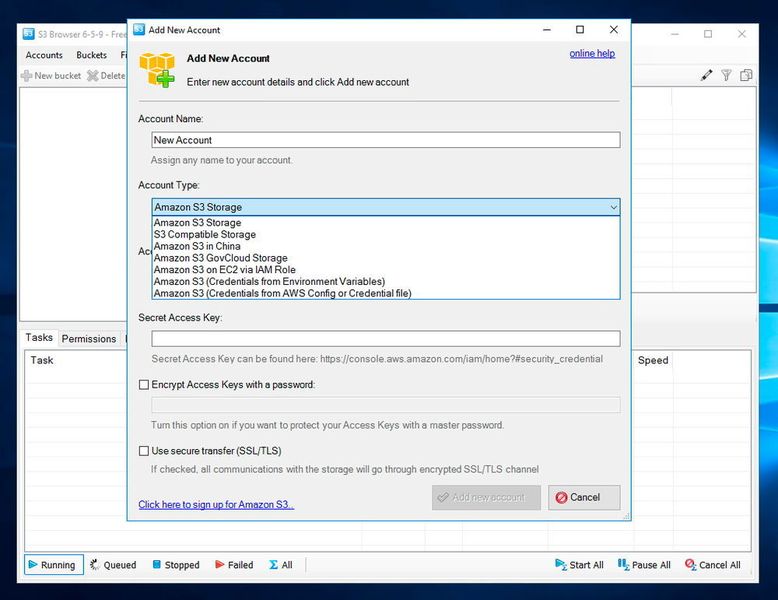Select Credentials from AWS Config or Credential file
The height and width of the screenshot is (600, 778).
pos(386,293)
